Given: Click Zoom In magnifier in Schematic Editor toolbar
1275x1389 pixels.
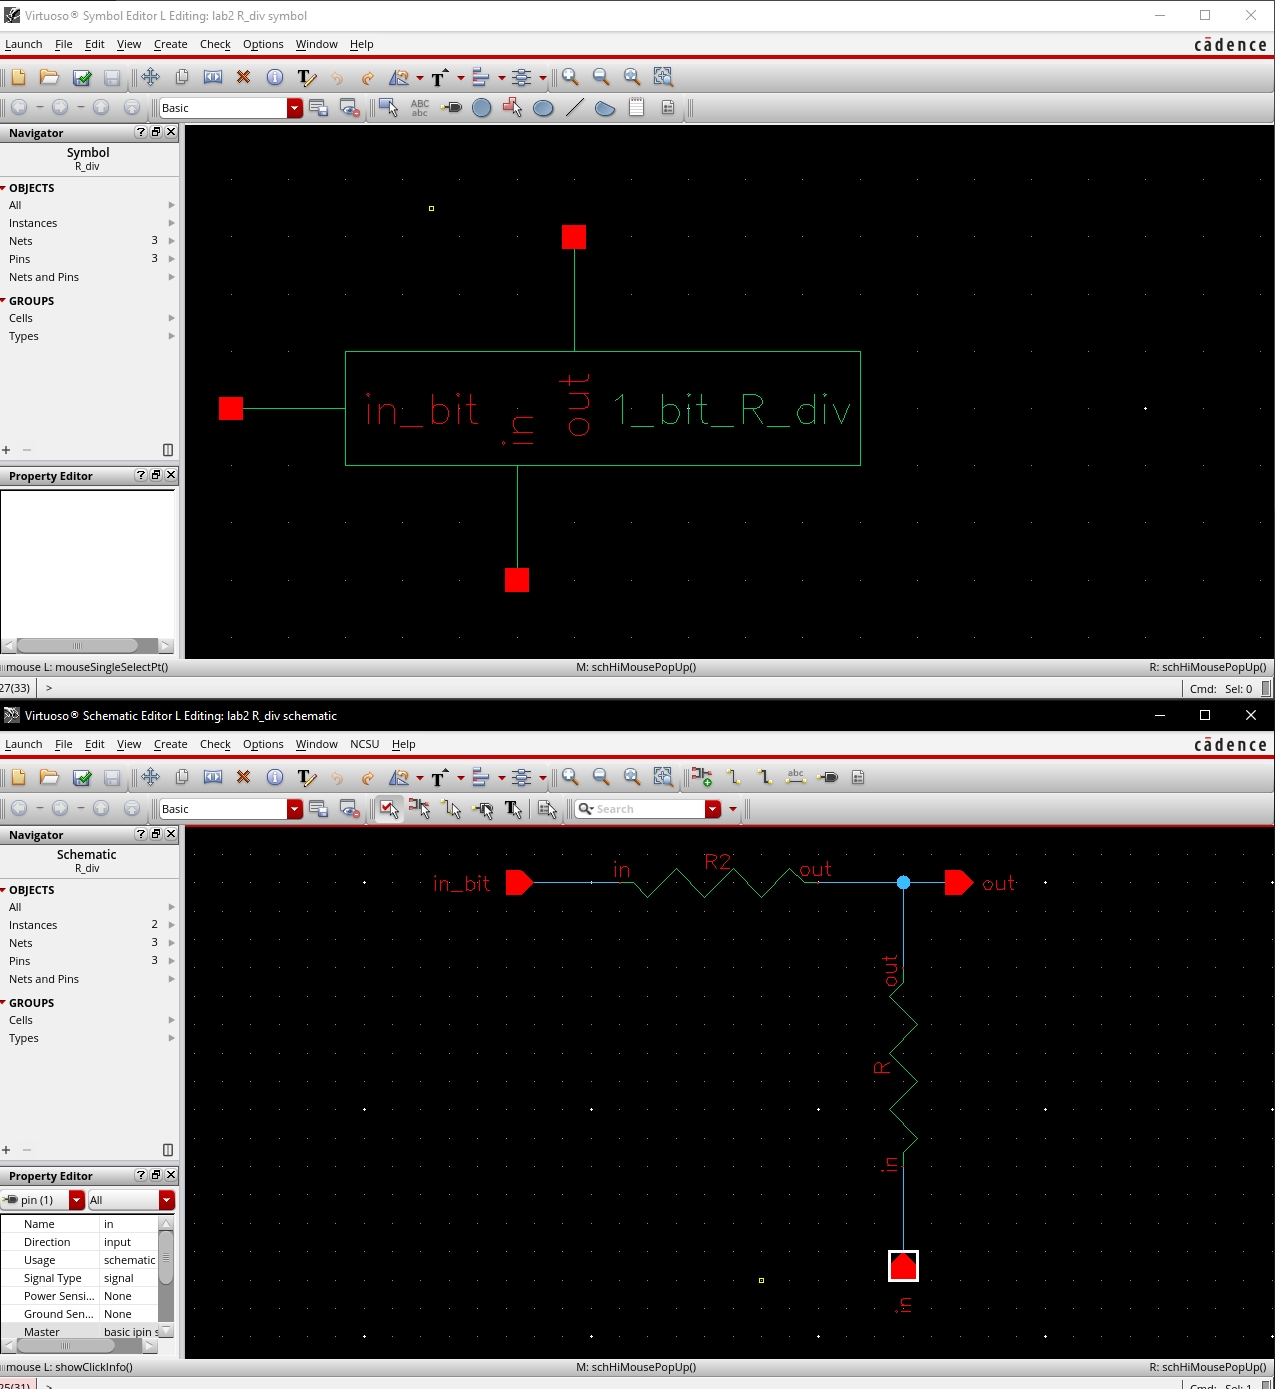Looking at the screenshot, I should click(x=570, y=777).
